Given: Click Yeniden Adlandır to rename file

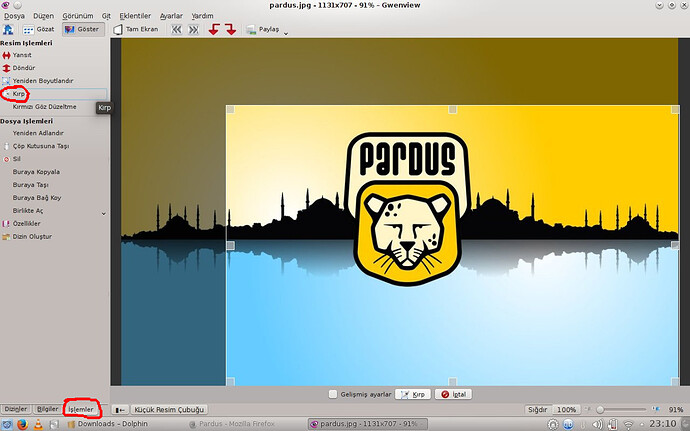Looking at the screenshot, I should [38, 133].
